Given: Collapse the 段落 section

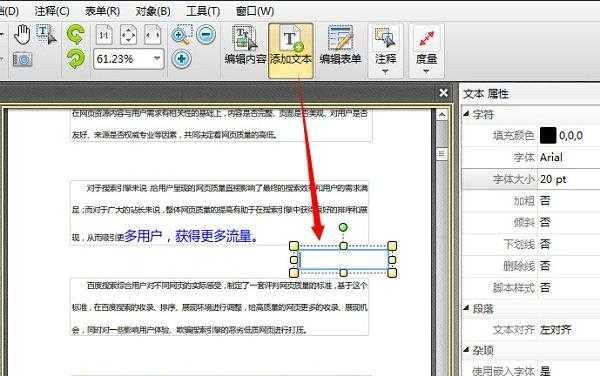Looking at the screenshot, I should tap(466, 308).
